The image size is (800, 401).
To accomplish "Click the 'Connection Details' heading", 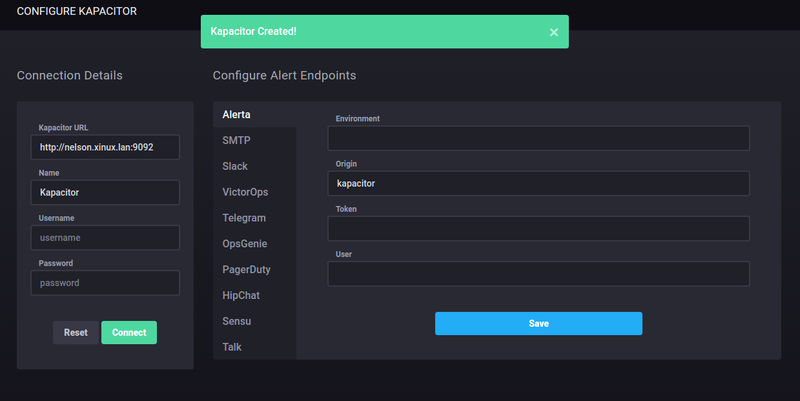I will pos(69,76).
